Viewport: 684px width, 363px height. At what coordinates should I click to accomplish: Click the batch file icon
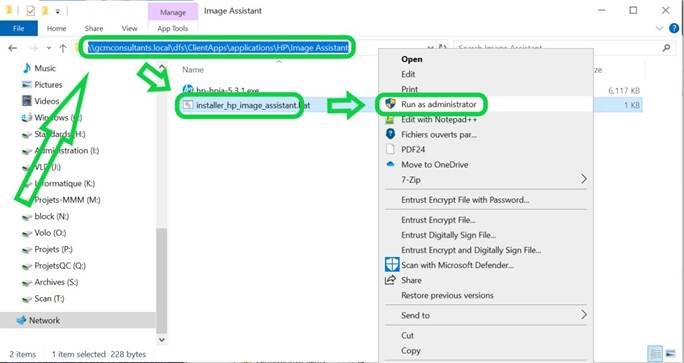pyautogui.click(x=188, y=105)
